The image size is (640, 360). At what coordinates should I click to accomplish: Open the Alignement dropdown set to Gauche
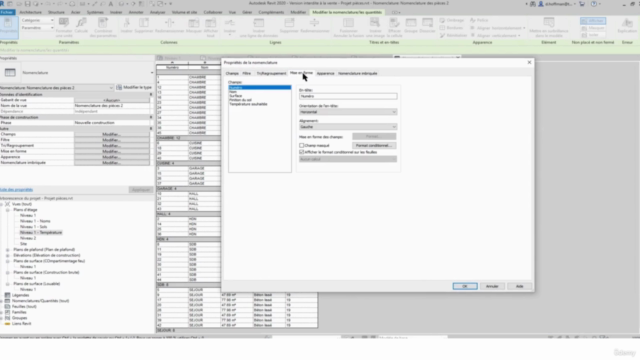(x=348, y=127)
